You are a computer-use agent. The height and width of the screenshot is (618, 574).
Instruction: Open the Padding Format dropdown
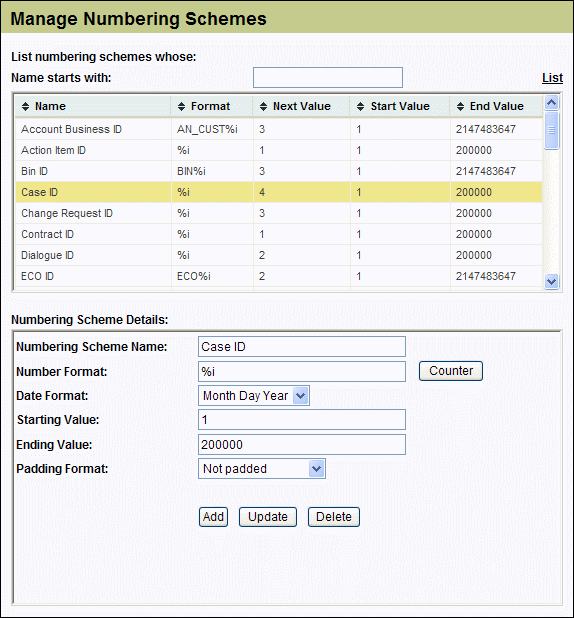(x=317, y=469)
